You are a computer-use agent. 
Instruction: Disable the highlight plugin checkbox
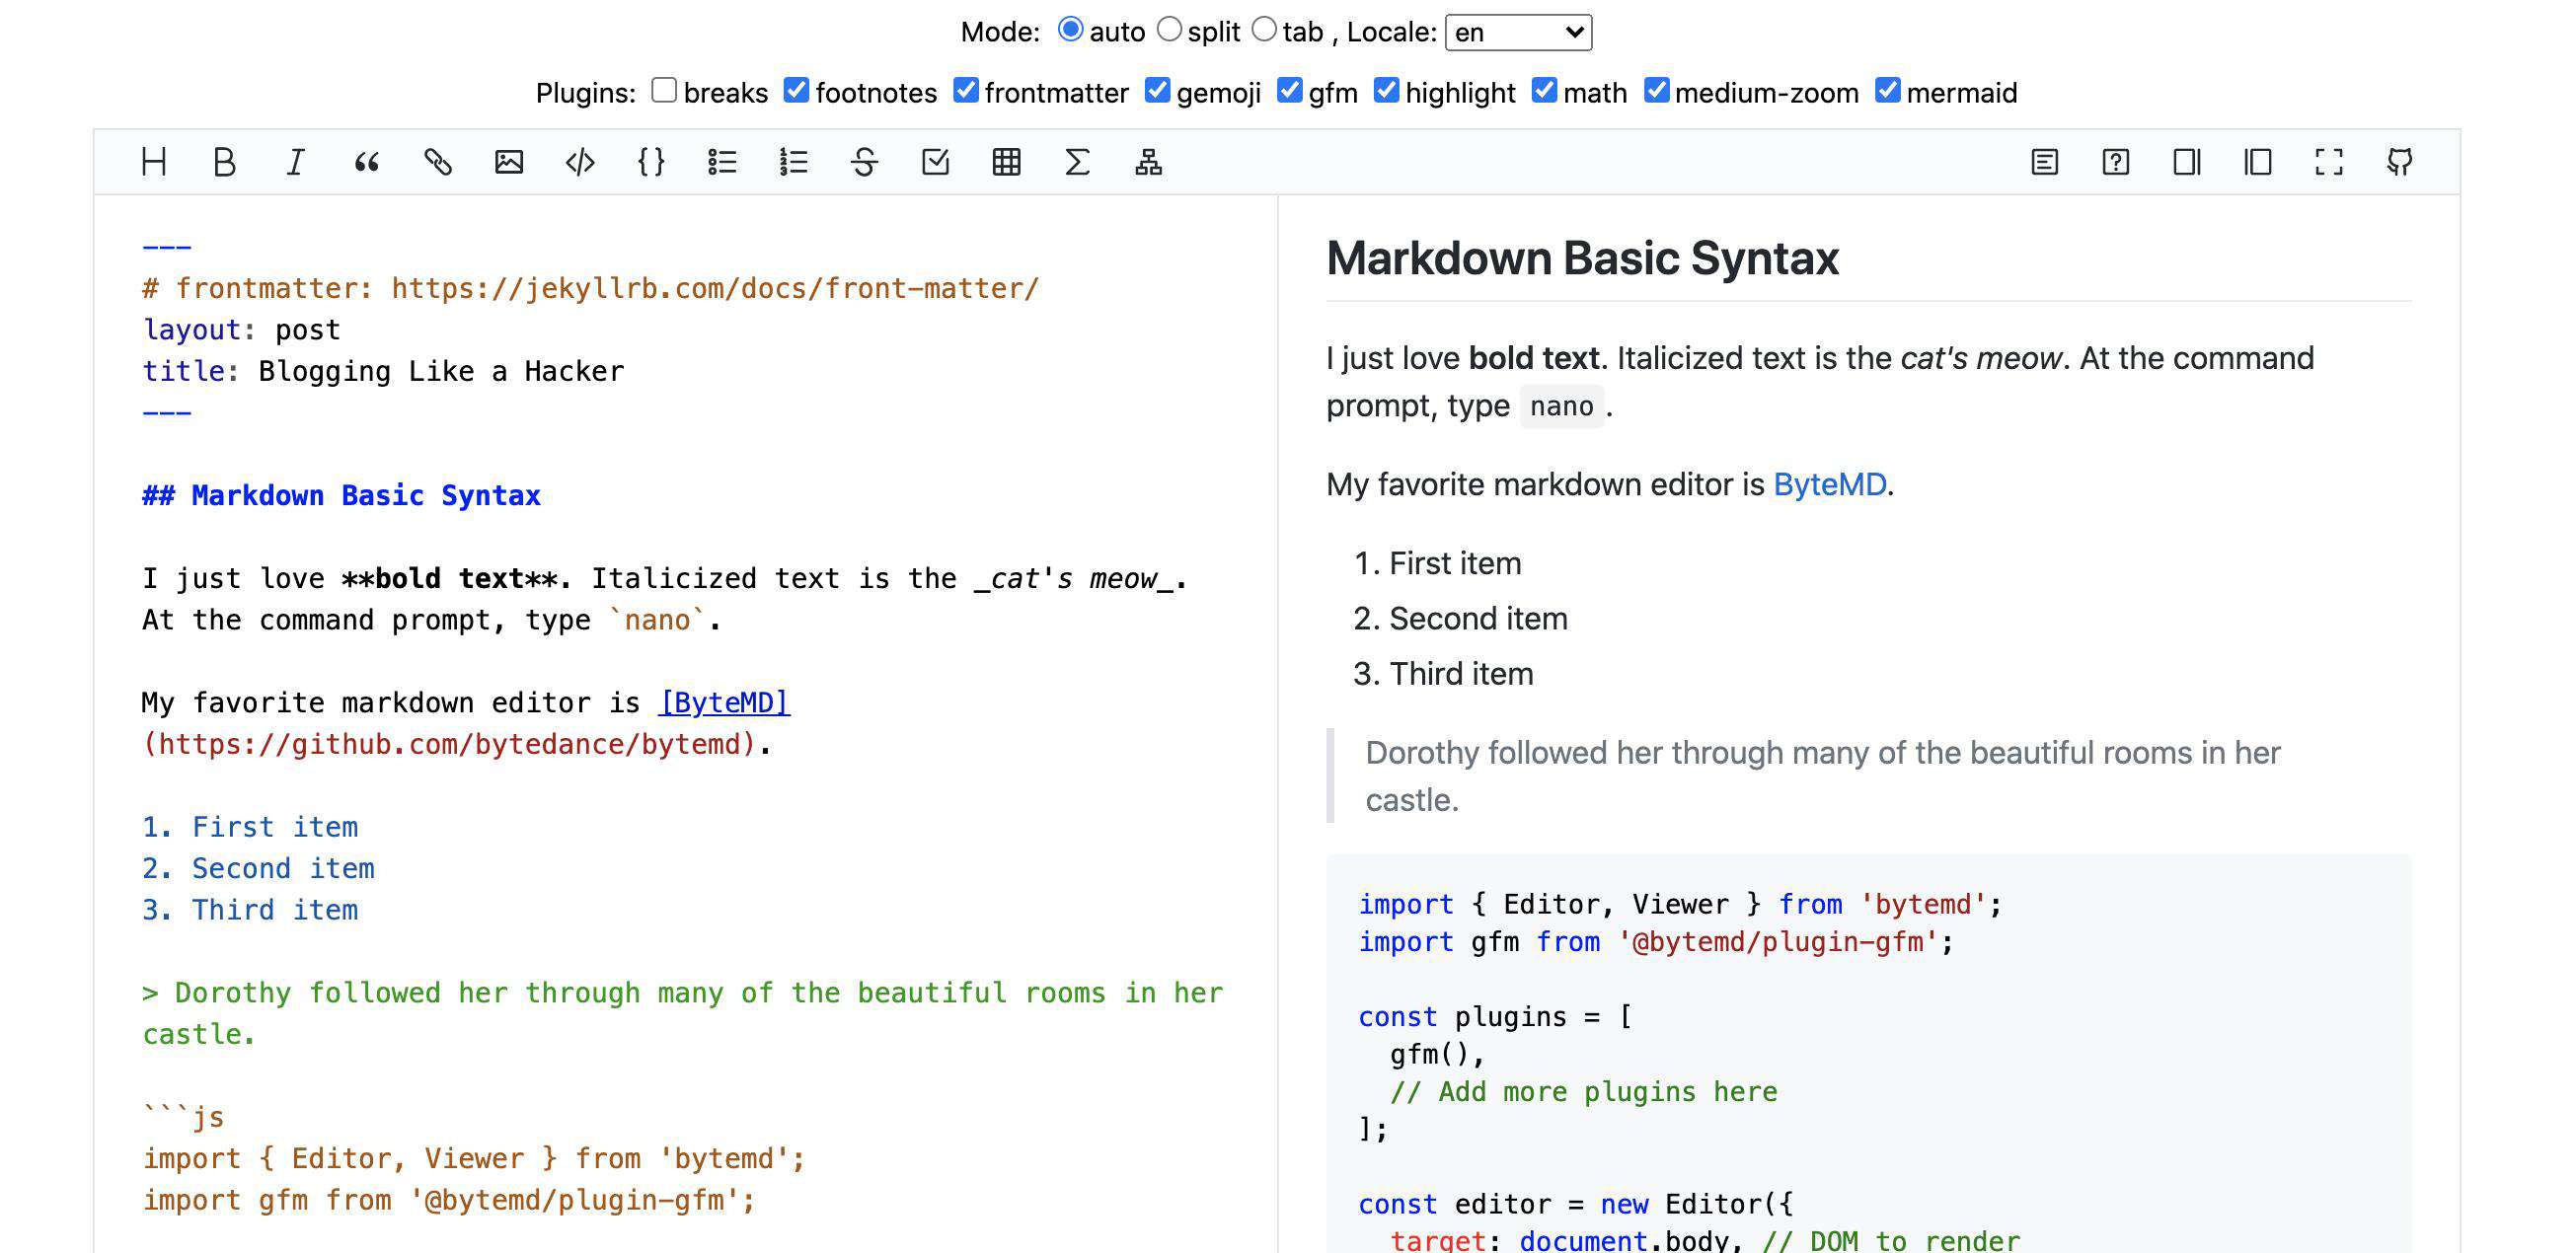(x=1386, y=90)
